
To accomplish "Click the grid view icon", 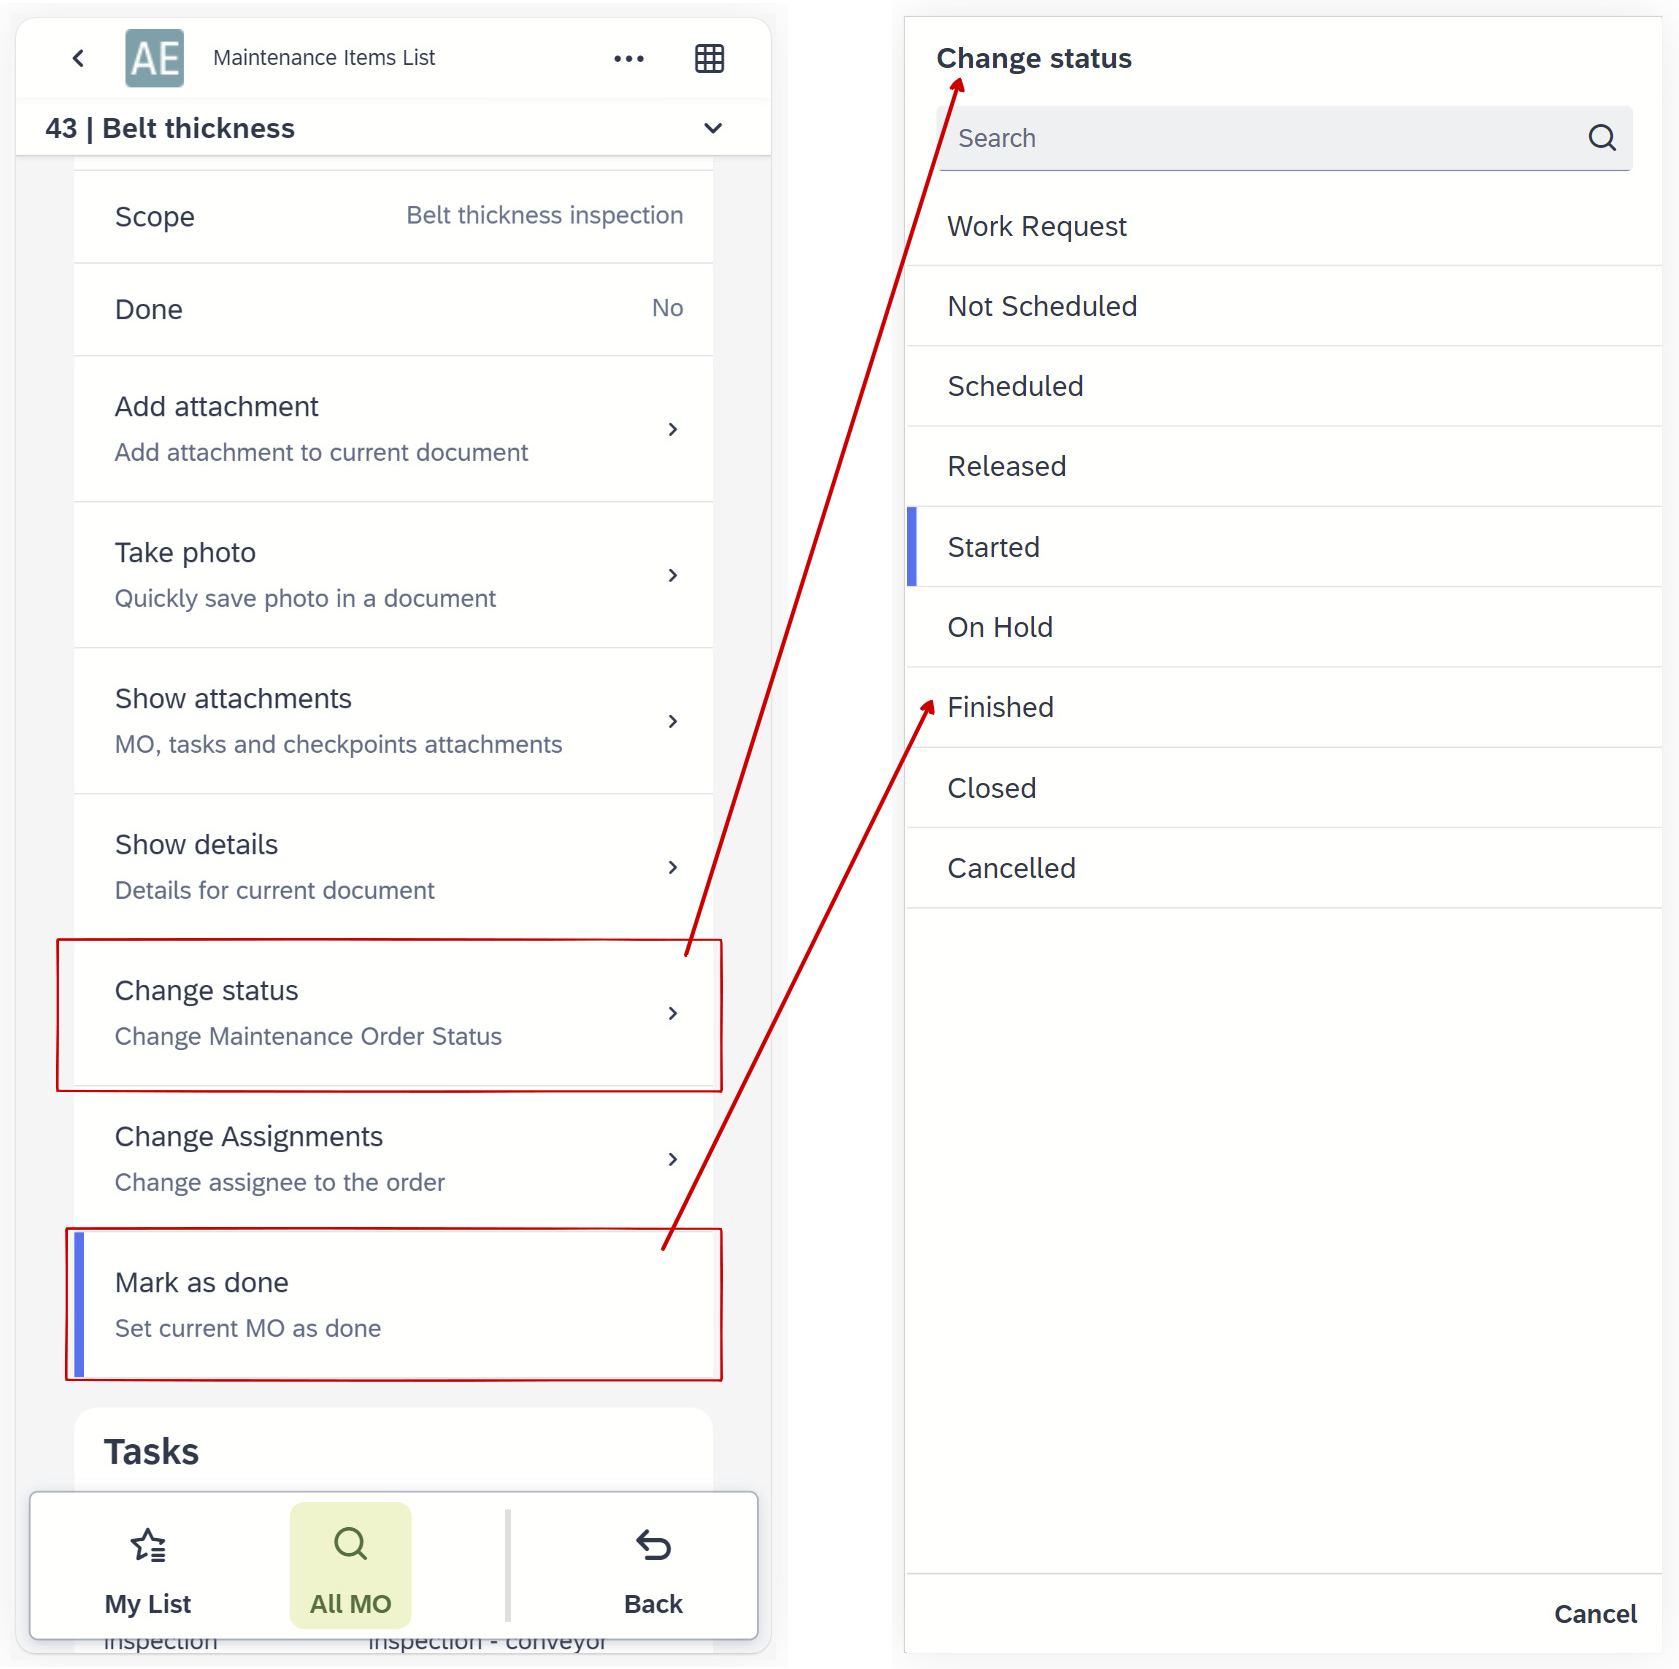I will (x=709, y=59).
